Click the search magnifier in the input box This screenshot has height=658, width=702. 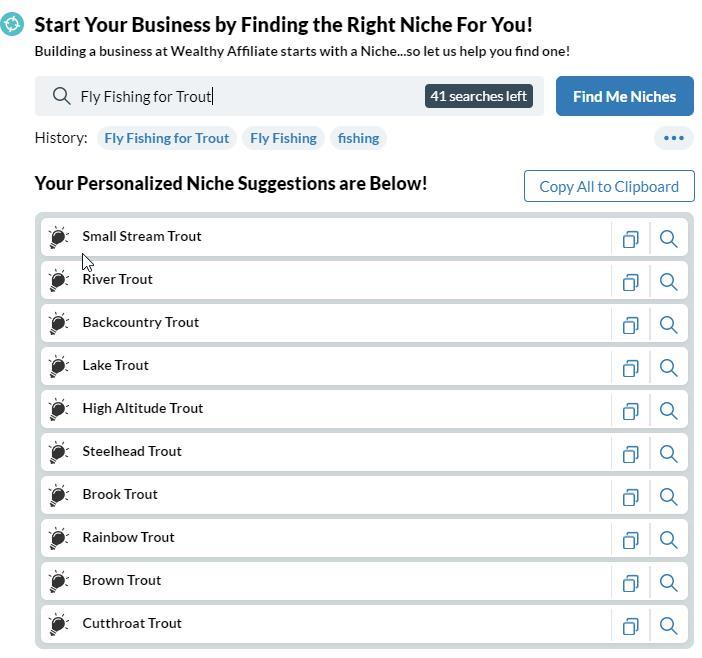point(61,96)
